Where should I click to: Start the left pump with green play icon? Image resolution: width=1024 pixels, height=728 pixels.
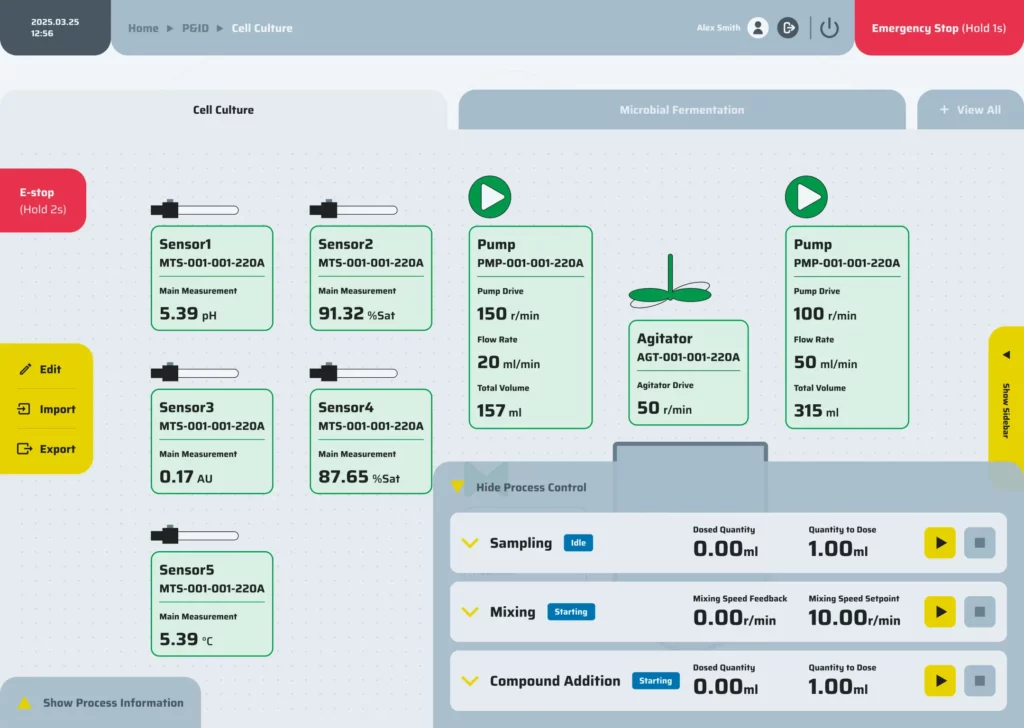point(490,197)
